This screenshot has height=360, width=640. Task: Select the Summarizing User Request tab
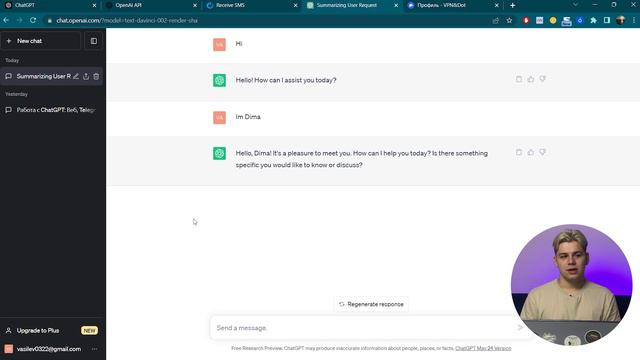[x=351, y=5]
